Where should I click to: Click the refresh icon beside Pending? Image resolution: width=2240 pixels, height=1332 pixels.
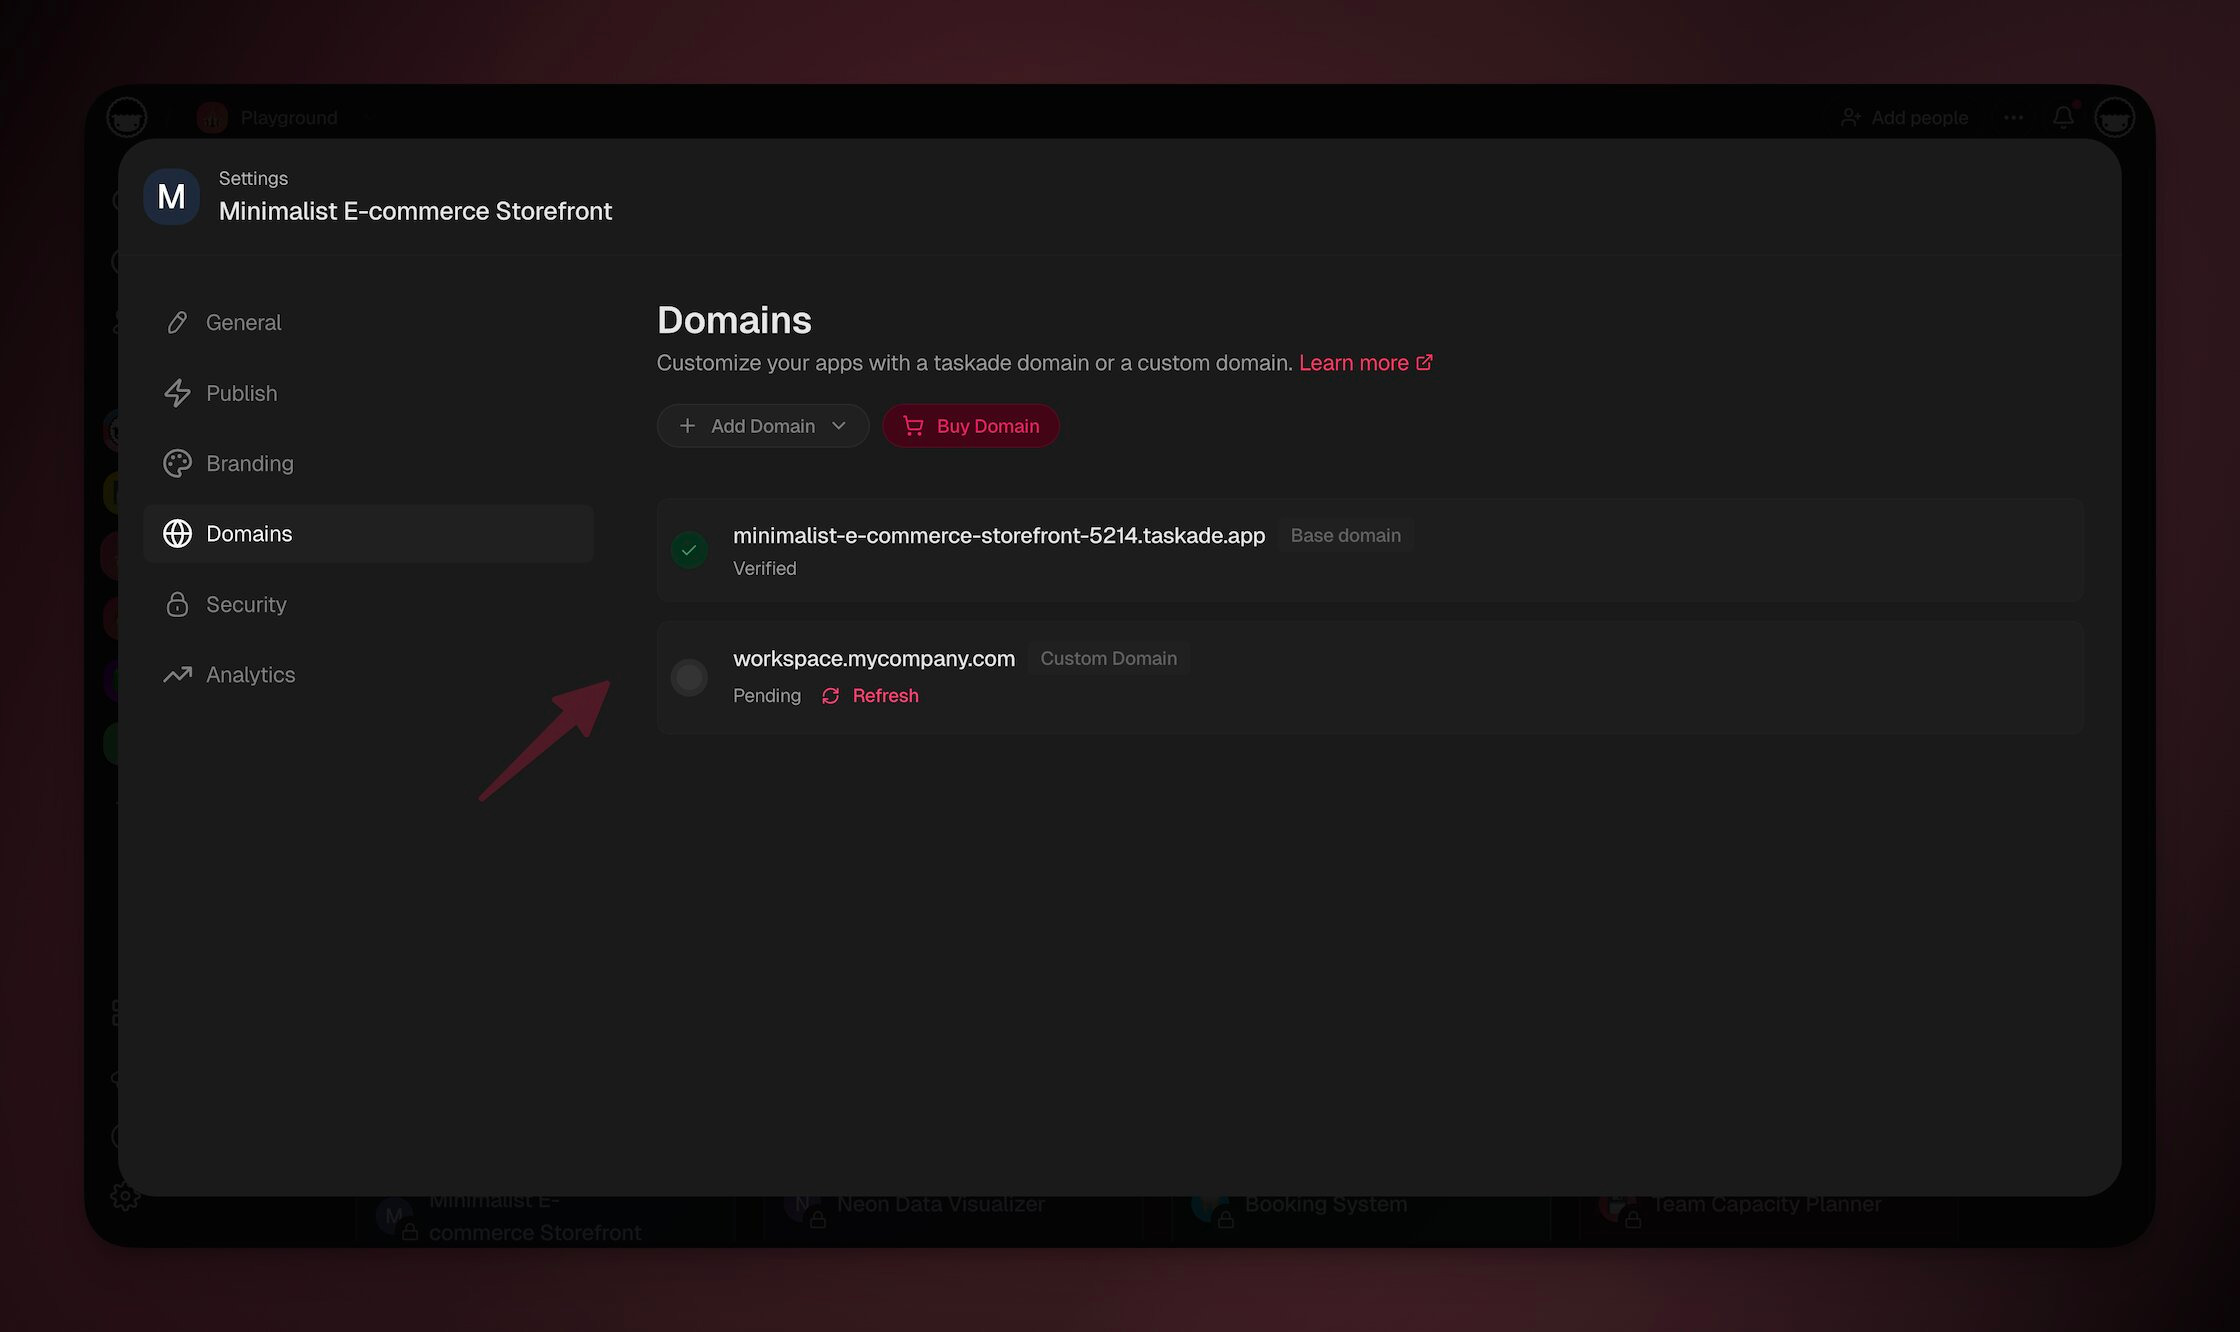(x=830, y=696)
